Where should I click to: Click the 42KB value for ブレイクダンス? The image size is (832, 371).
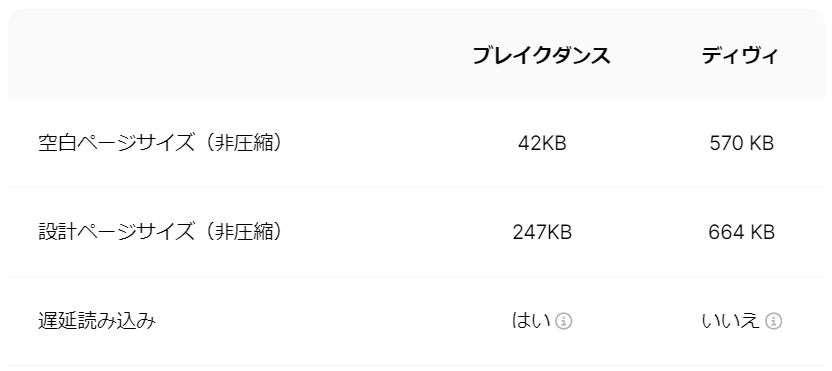[x=542, y=143]
